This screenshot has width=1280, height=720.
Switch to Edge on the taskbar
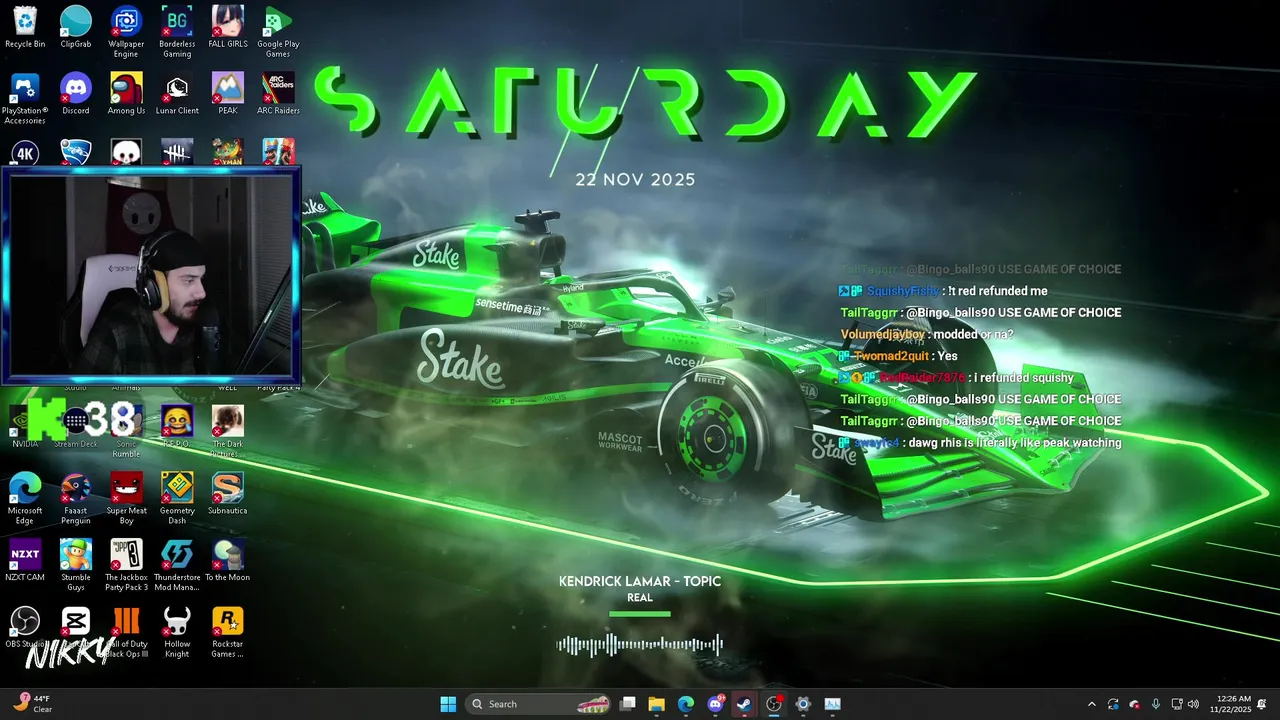click(686, 704)
